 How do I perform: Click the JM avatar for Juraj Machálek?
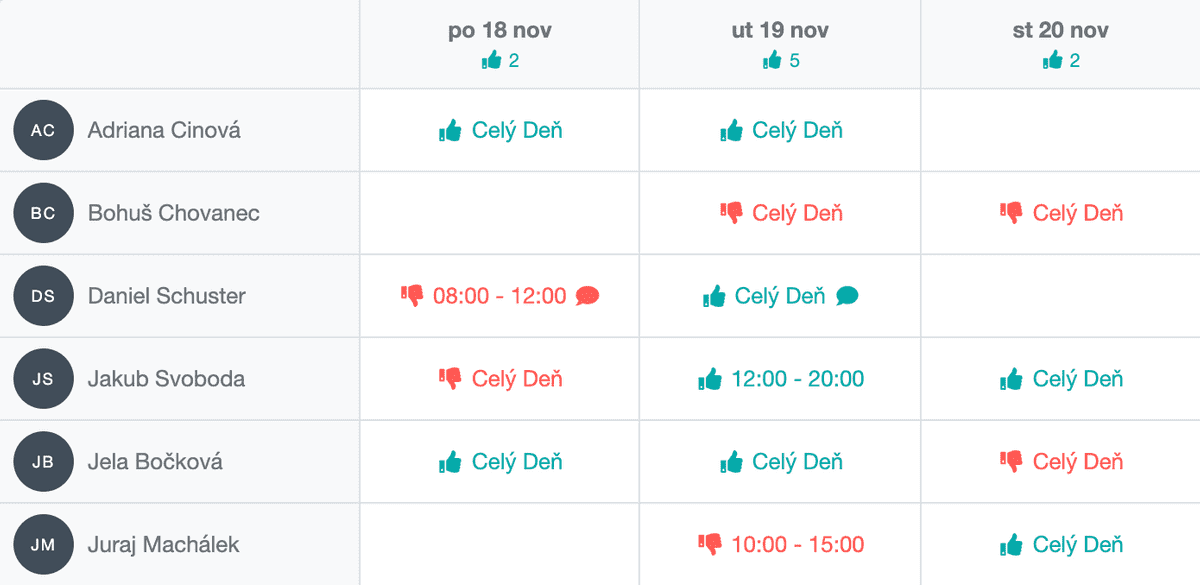coord(43,544)
